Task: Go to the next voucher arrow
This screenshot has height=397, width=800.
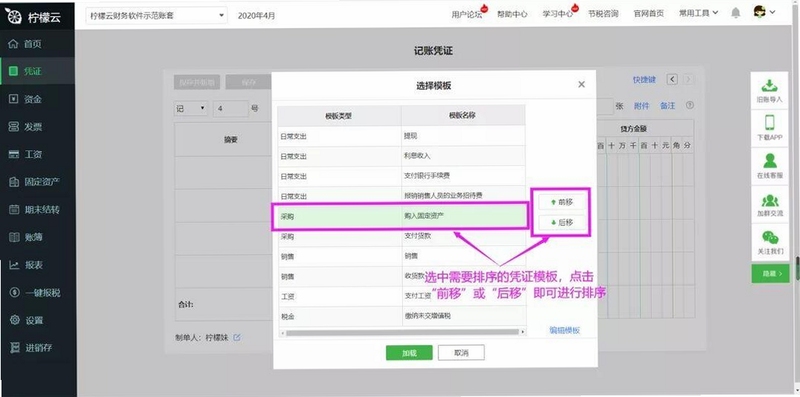Action: click(x=688, y=79)
